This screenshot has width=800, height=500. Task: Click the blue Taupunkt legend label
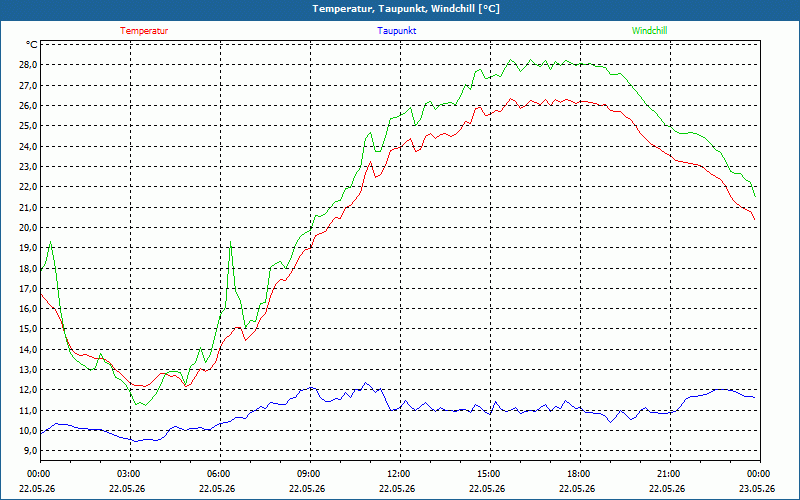[397, 31]
